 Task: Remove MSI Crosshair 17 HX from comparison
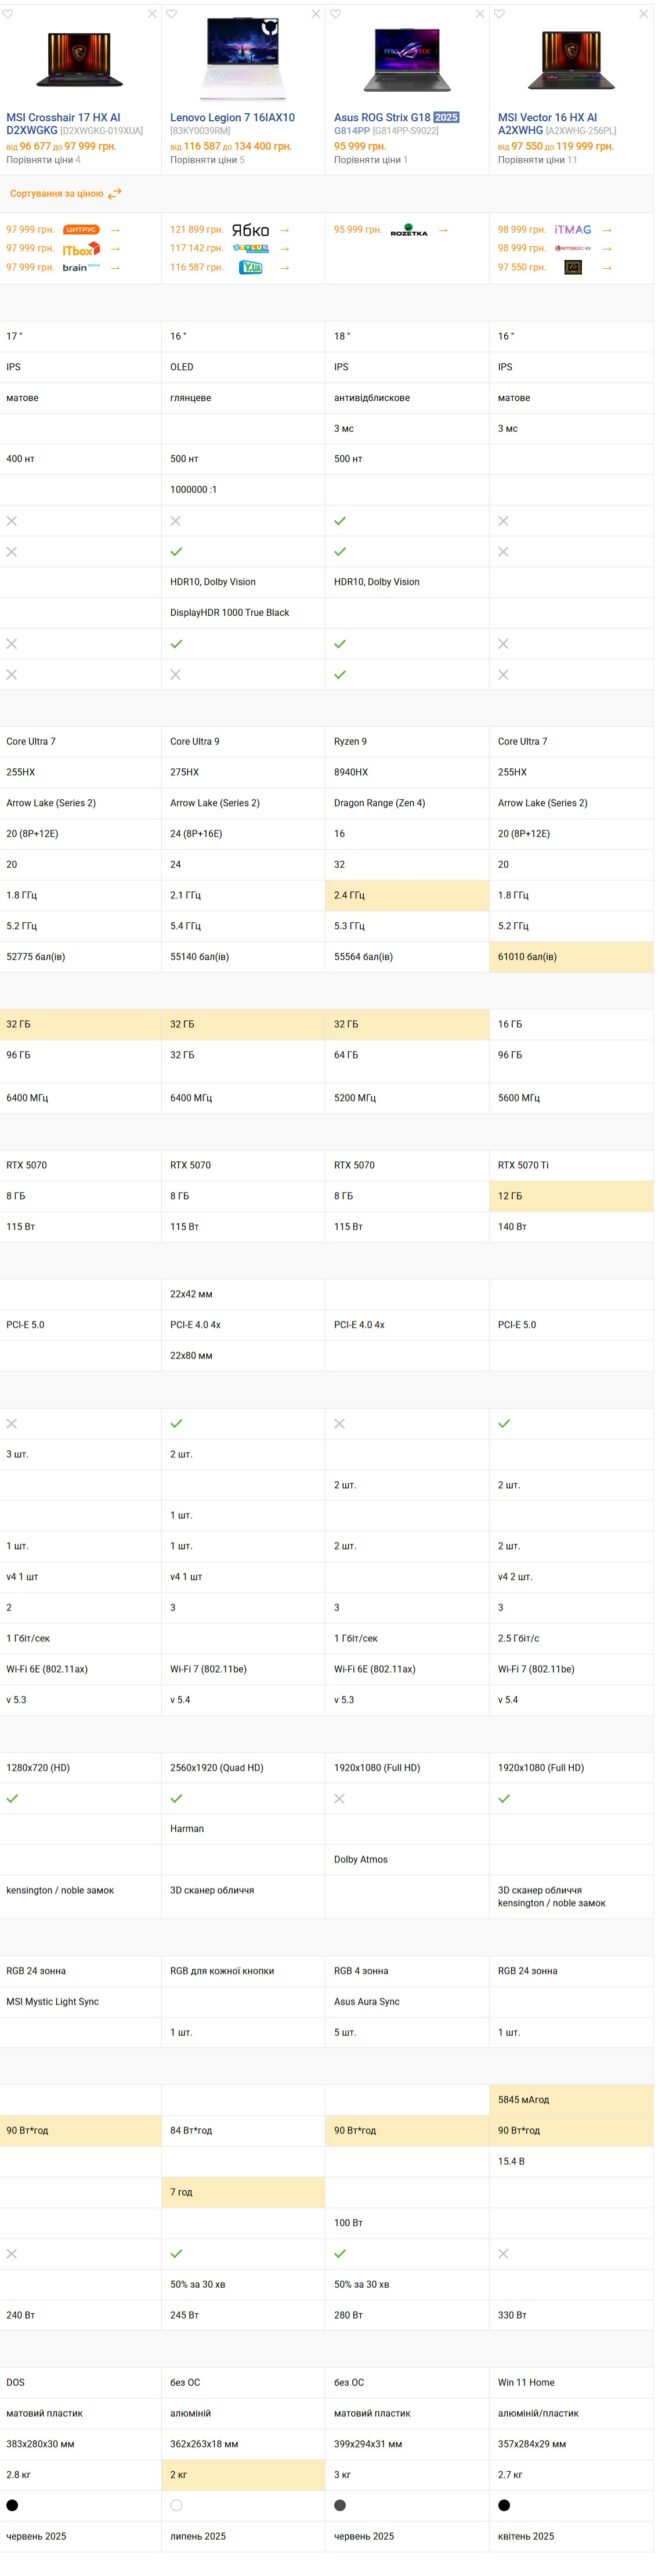[x=152, y=14]
